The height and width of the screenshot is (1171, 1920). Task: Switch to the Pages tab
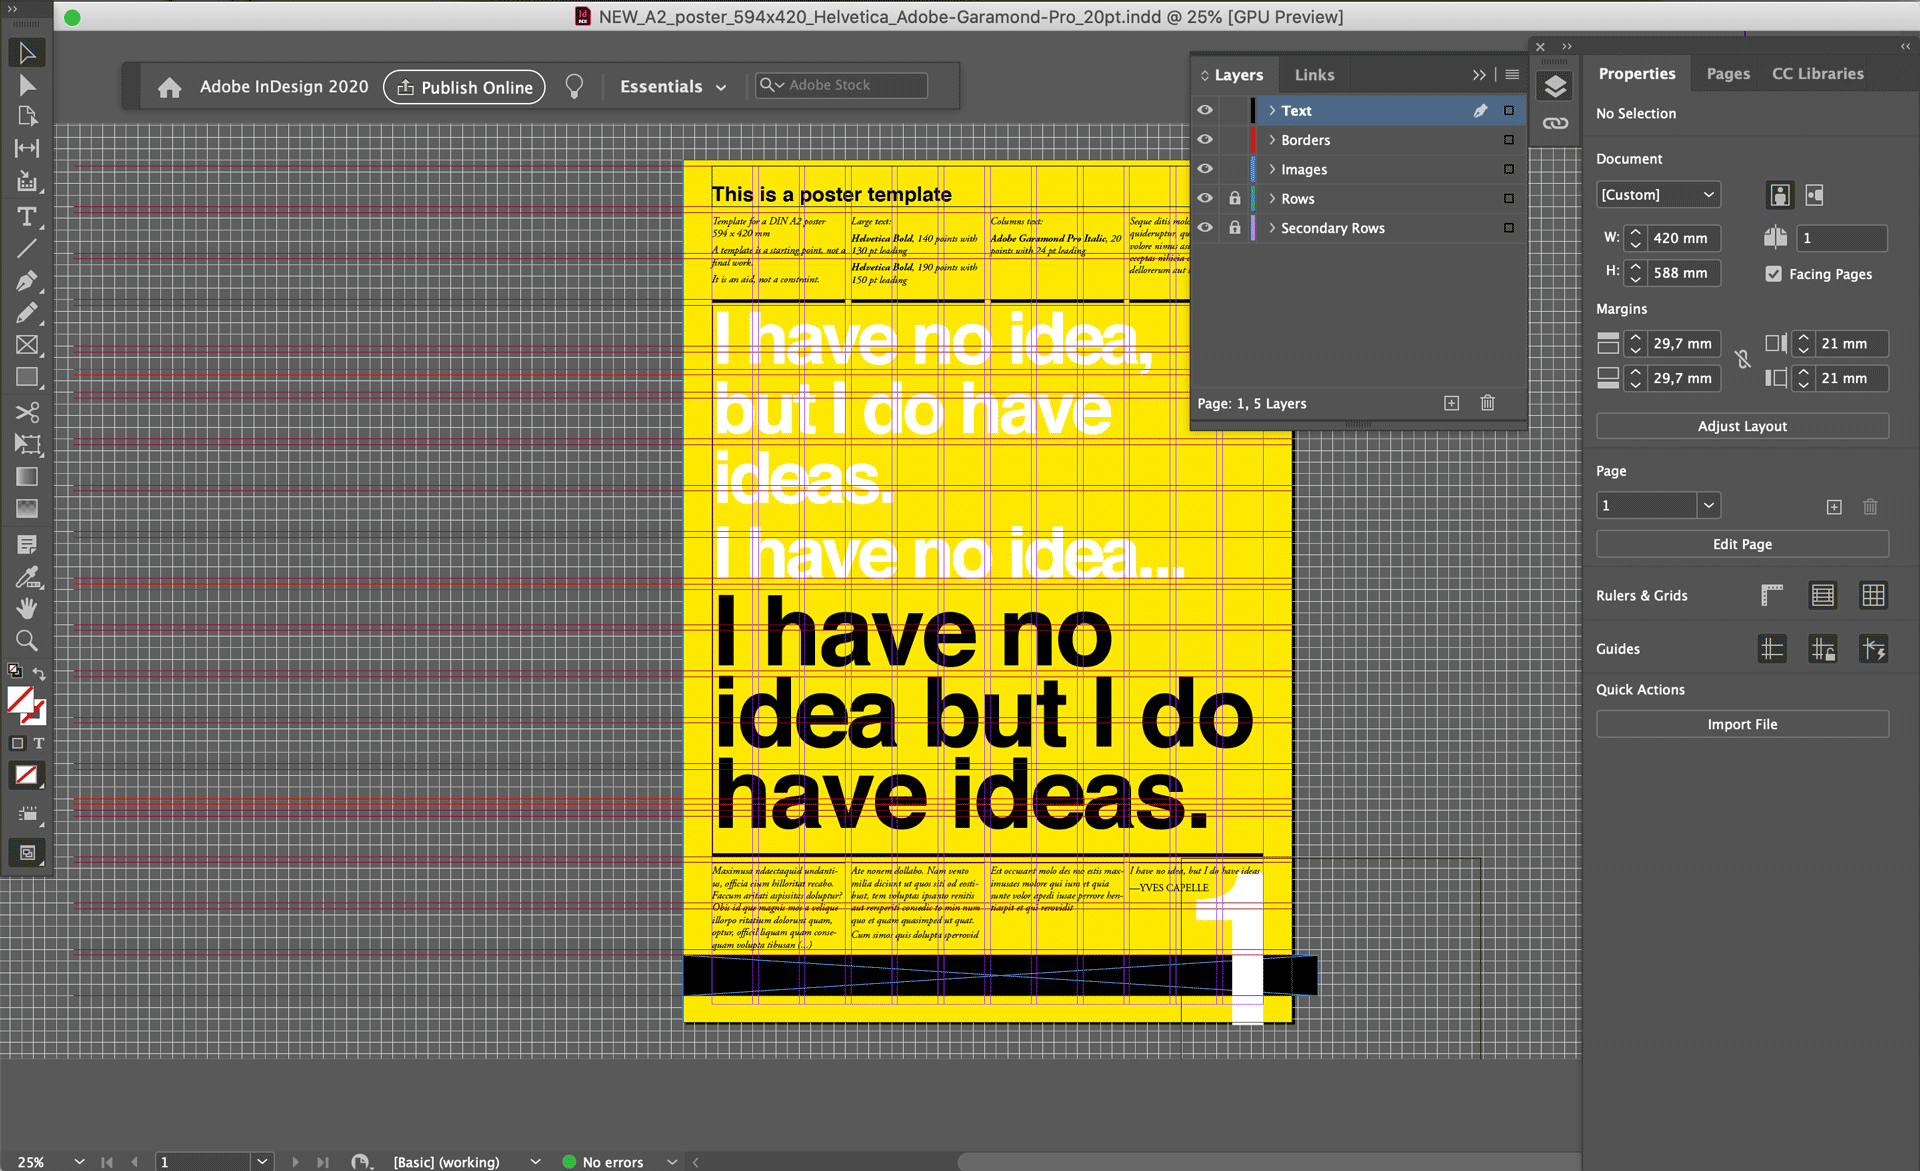pos(1727,74)
